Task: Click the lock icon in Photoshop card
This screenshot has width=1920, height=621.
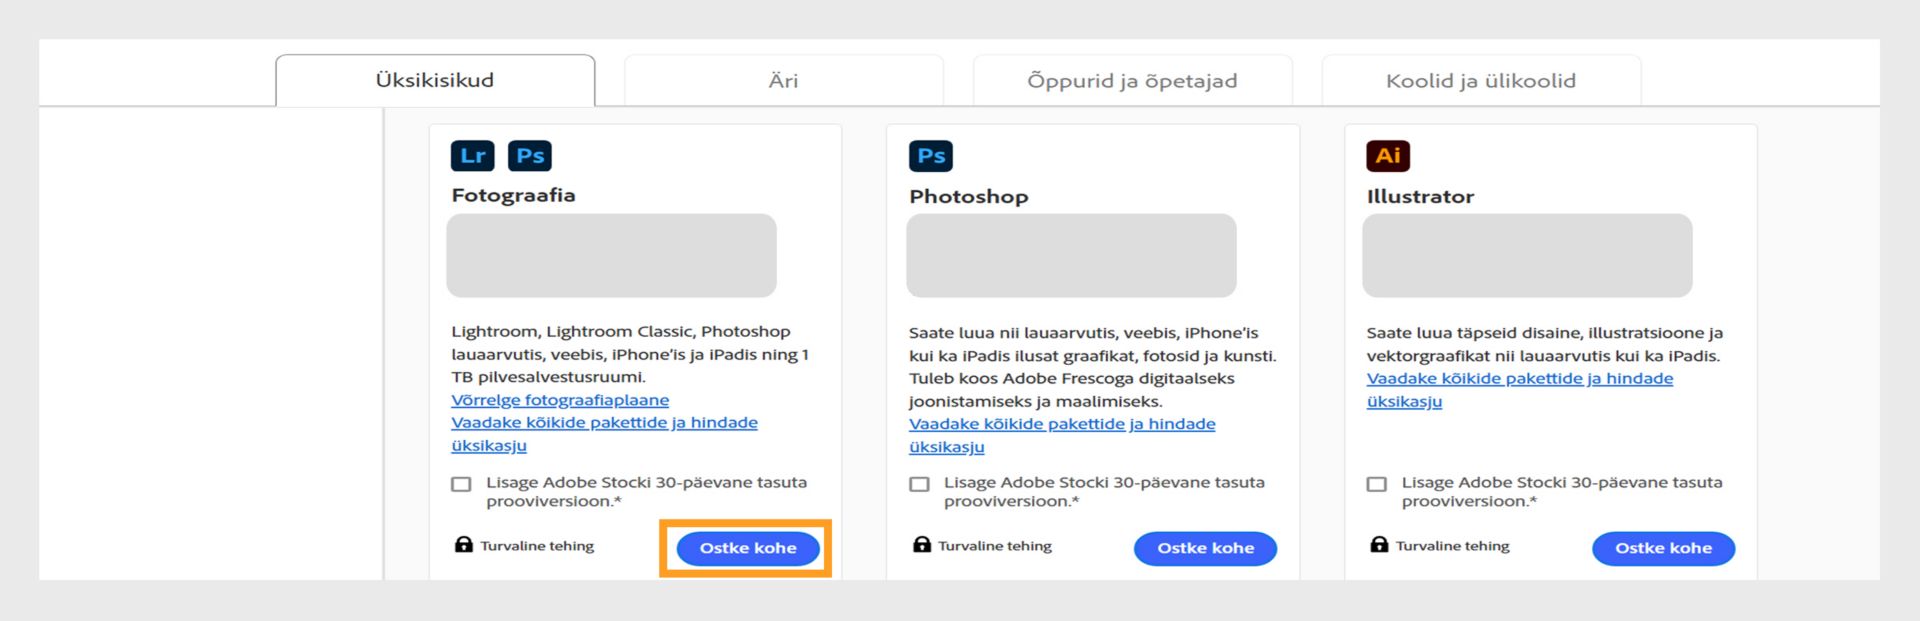Action: [921, 545]
